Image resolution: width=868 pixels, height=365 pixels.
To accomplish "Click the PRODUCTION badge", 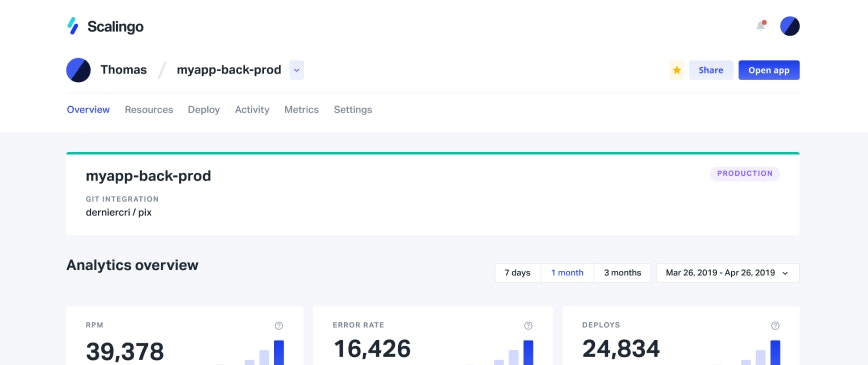I will point(745,173).
